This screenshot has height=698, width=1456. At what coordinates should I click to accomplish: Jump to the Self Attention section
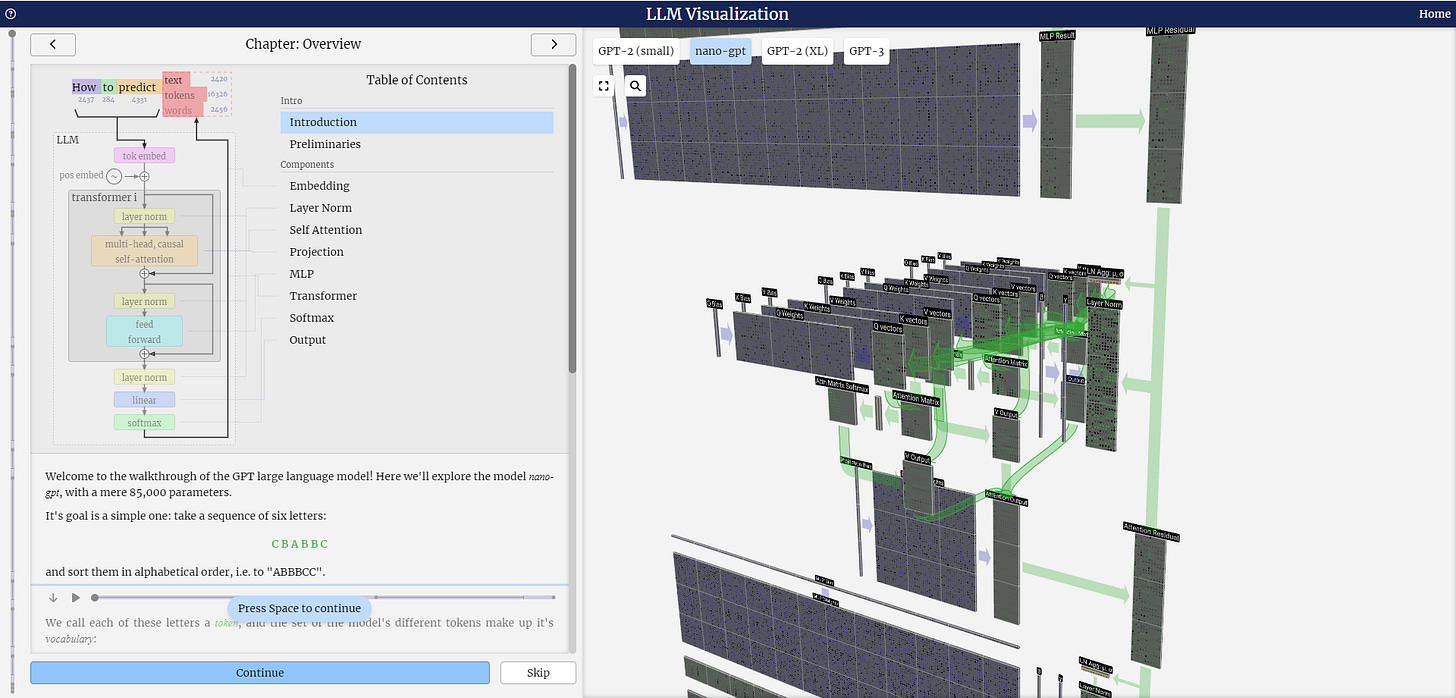pos(326,230)
